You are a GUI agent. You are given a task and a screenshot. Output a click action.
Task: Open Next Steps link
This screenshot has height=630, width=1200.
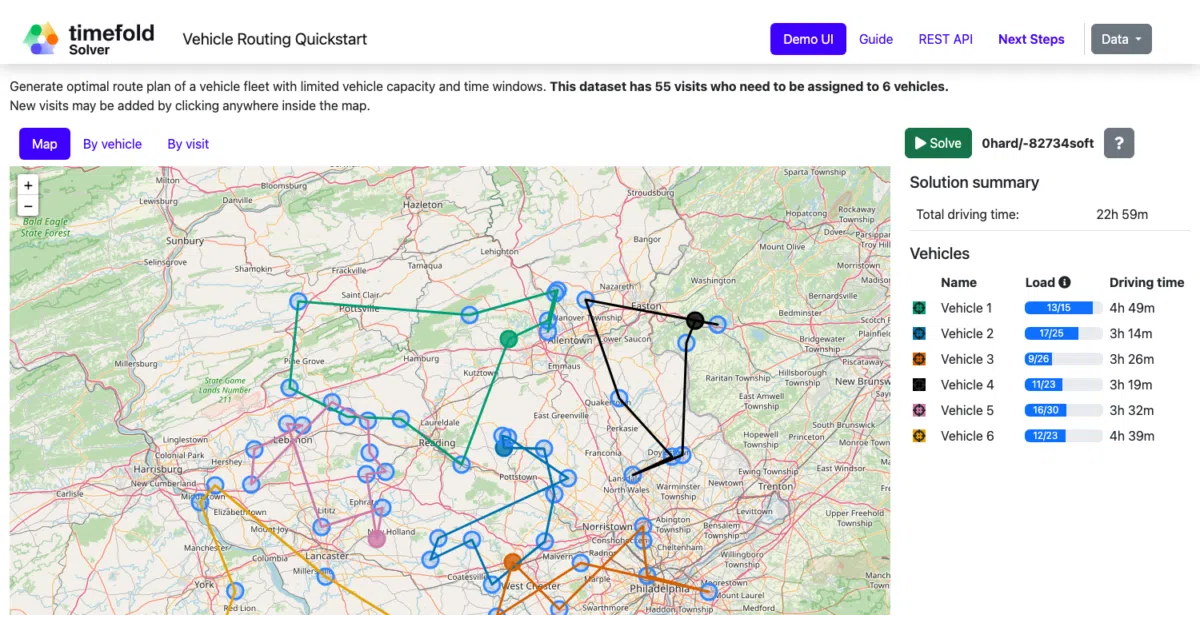point(1031,39)
